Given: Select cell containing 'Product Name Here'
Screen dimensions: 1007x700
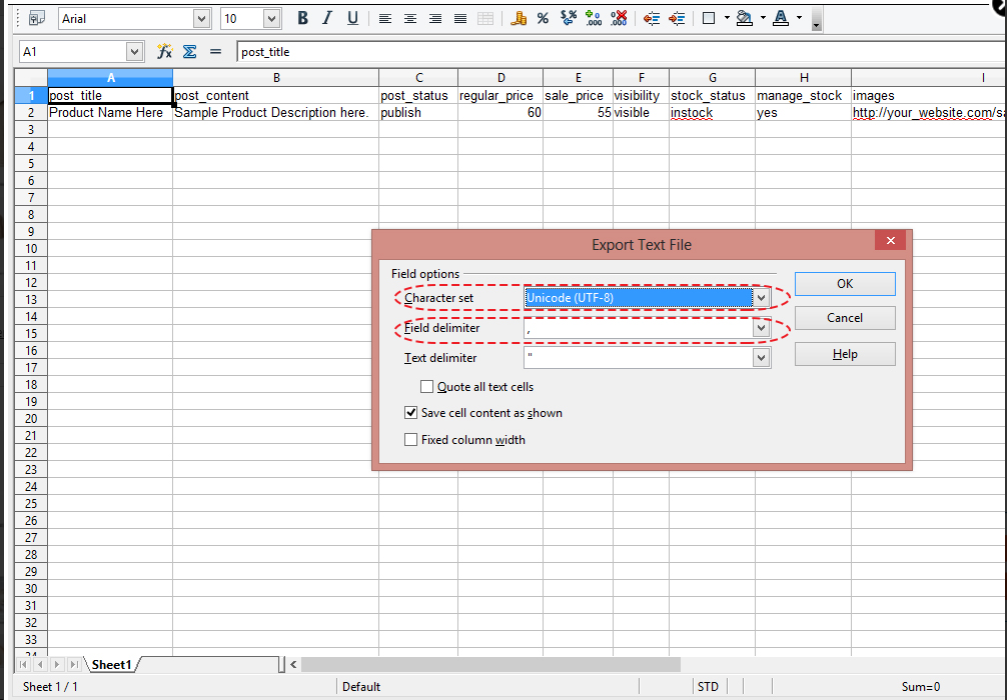Looking at the screenshot, I should click(x=110, y=112).
